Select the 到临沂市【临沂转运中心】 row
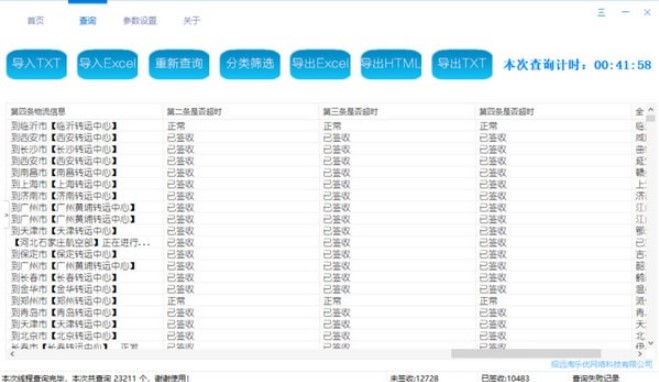 coord(326,126)
